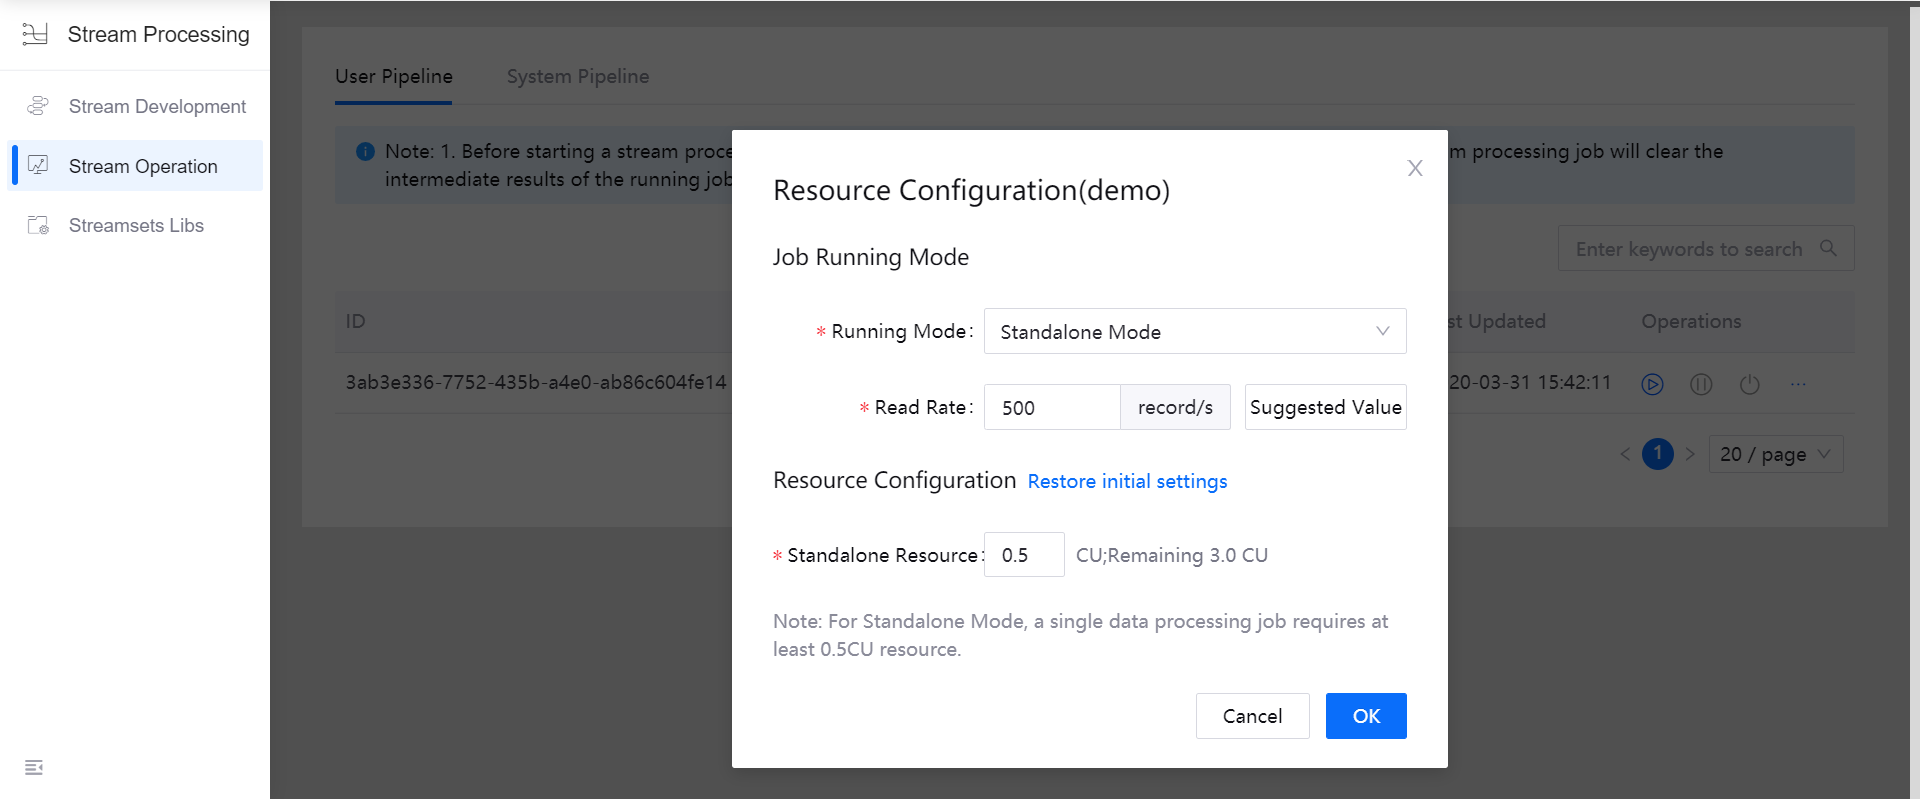Switch to the User Pipeline tab

(394, 76)
